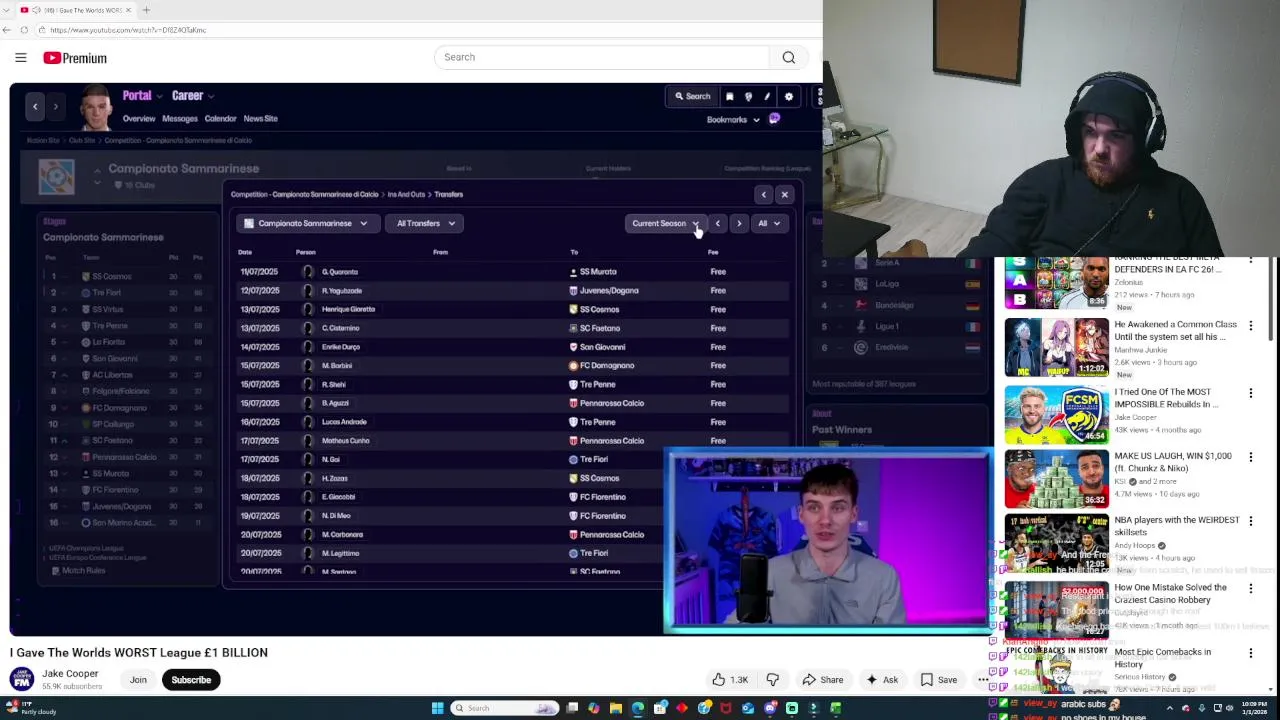The height and width of the screenshot is (720, 1280).
Task: Click the bookmark icon in game toolbar
Action: (x=729, y=97)
